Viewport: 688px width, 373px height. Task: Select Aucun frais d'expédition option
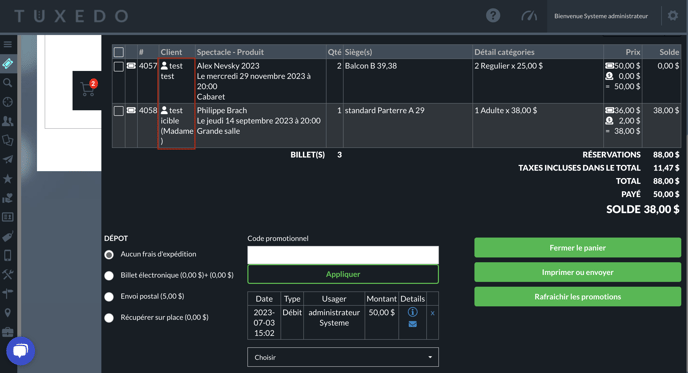point(109,255)
